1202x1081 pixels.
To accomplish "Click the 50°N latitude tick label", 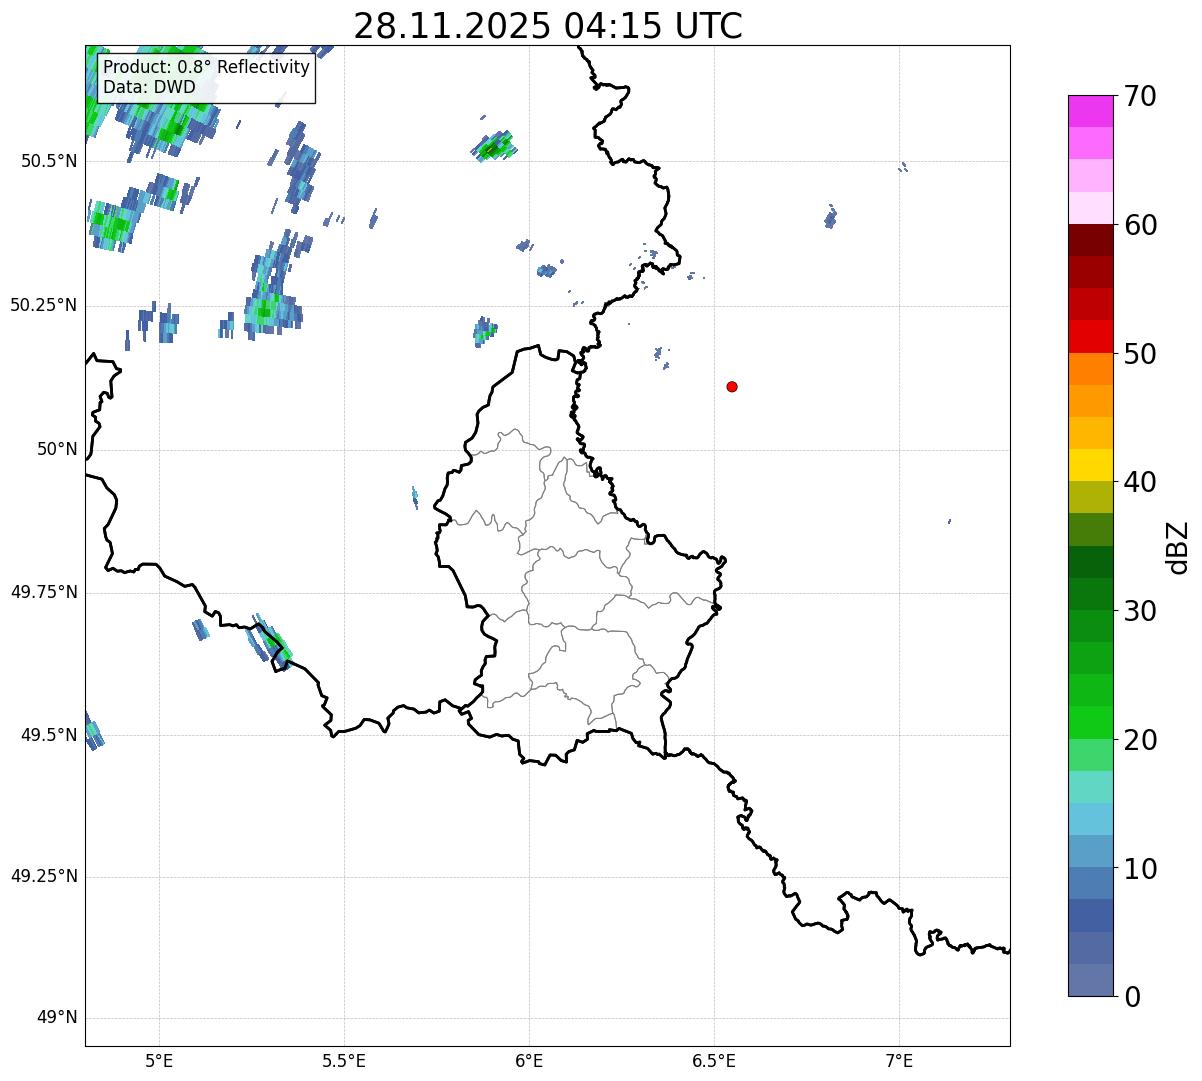I will [x=56, y=450].
